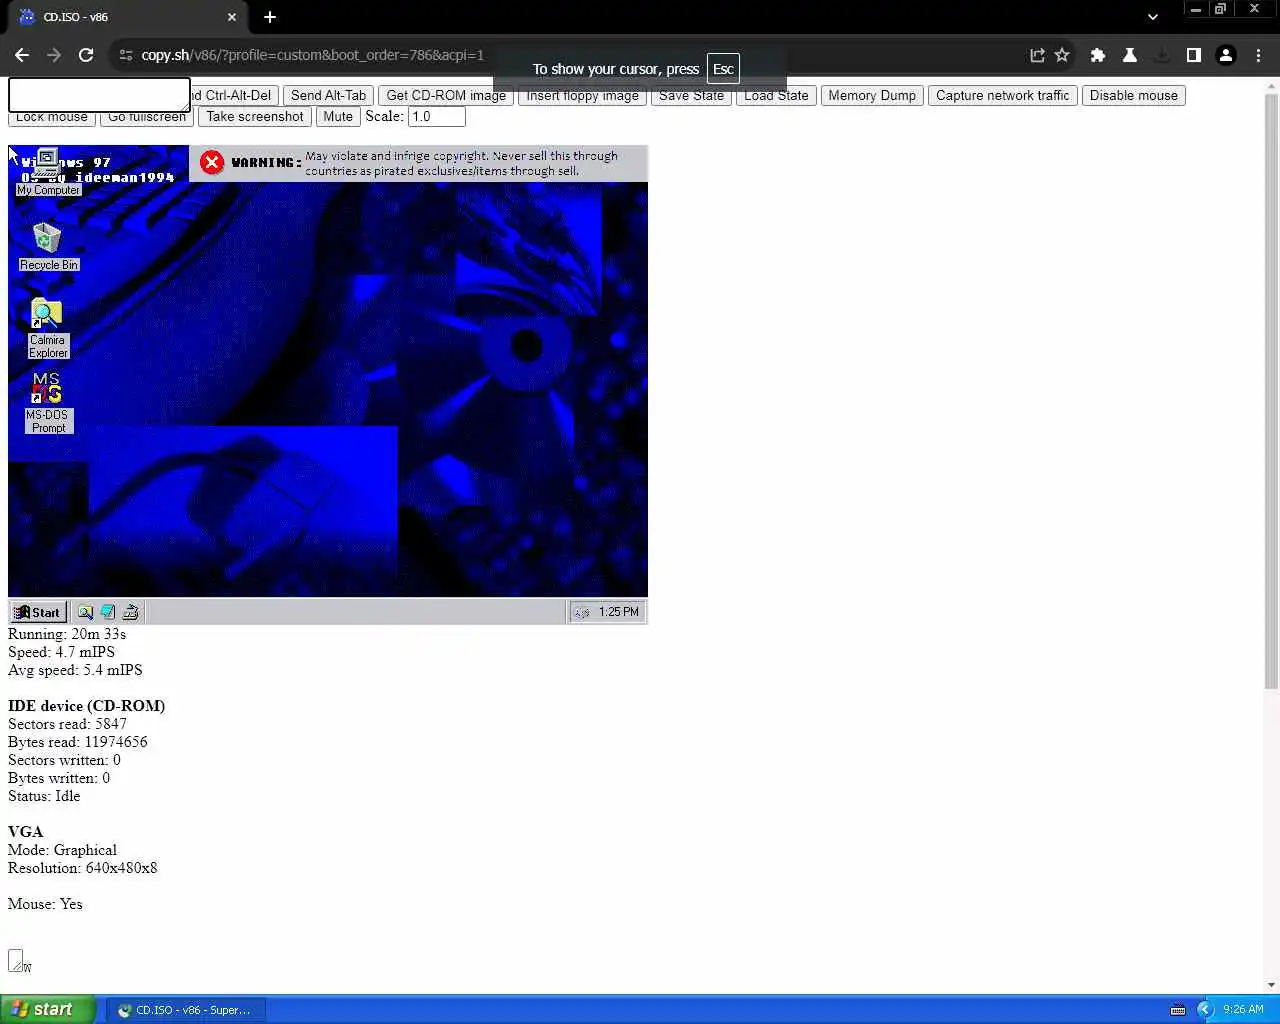Bookmark this tab with star icon
This screenshot has height=1024, width=1280.
click(x=1062, y=55)
